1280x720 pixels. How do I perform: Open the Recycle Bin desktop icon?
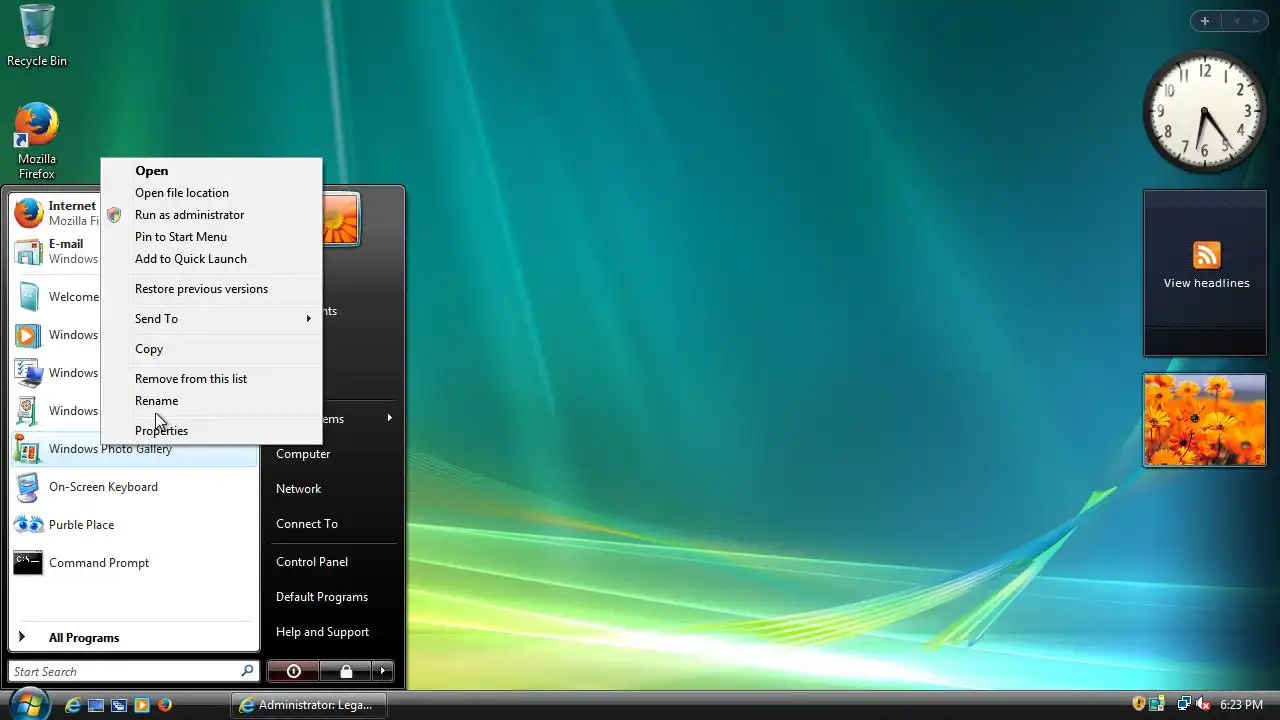37,36
